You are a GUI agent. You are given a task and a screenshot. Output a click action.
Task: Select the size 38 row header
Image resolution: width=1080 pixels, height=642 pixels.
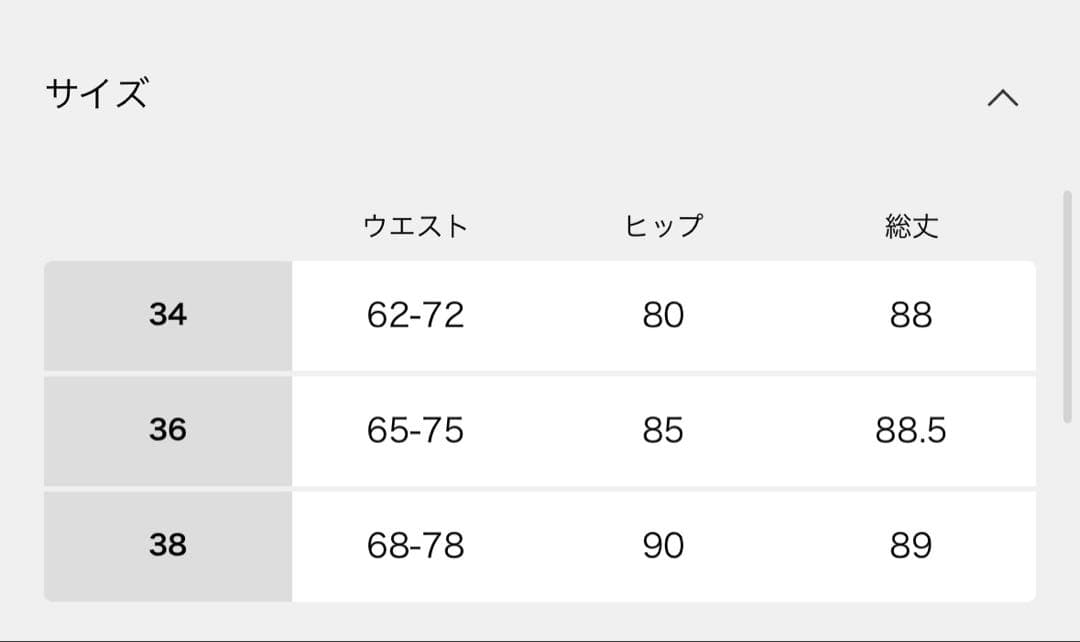click(x=168, y=545)
